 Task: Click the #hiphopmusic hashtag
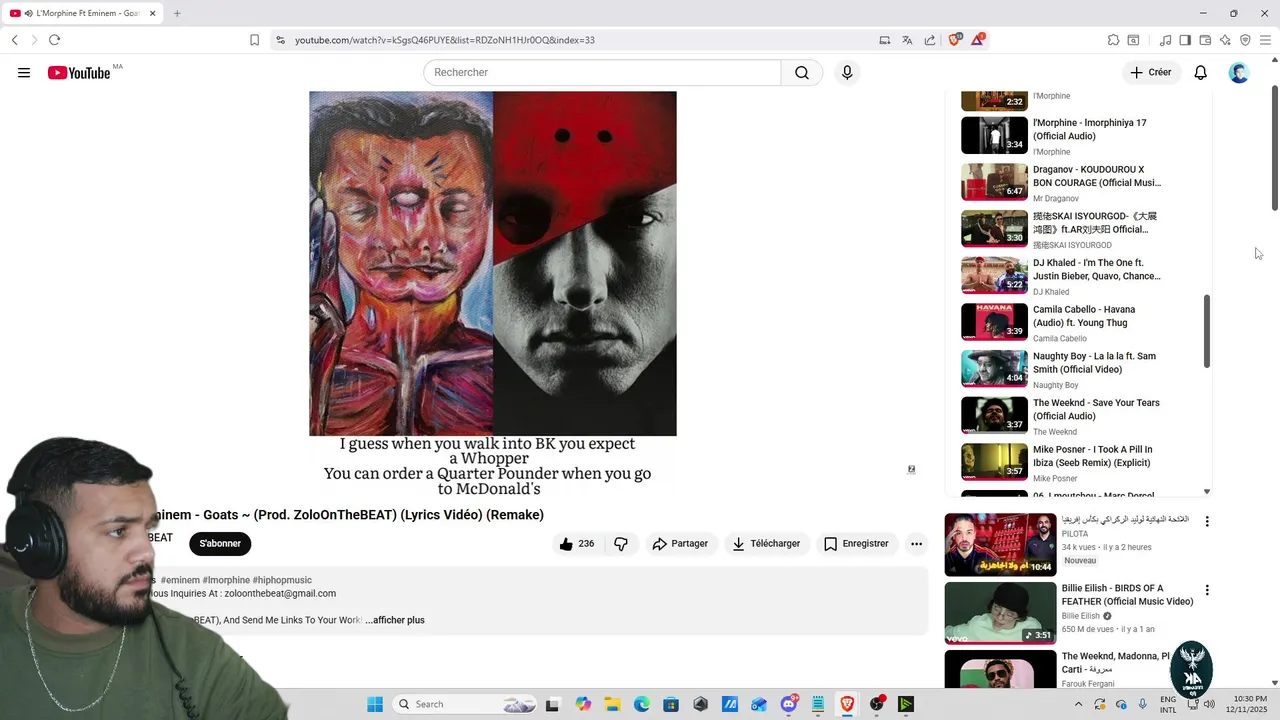tap(282, 580)
